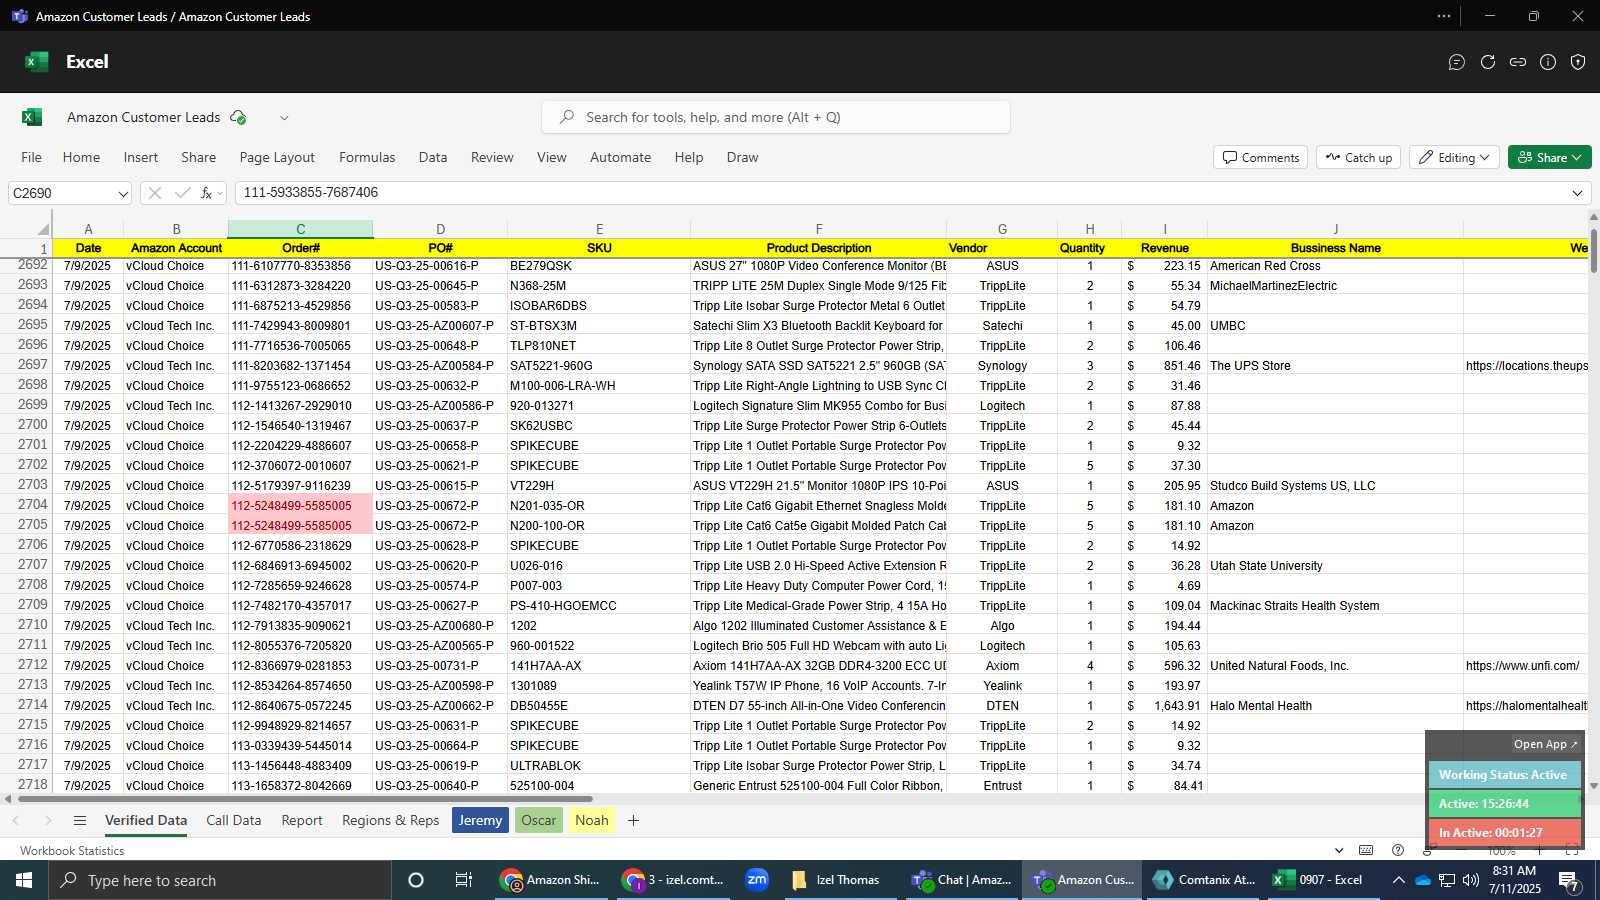Switch to the green Oscar sheet tab
Screen dimensions: 1600x900
click(x=538, y=820)
